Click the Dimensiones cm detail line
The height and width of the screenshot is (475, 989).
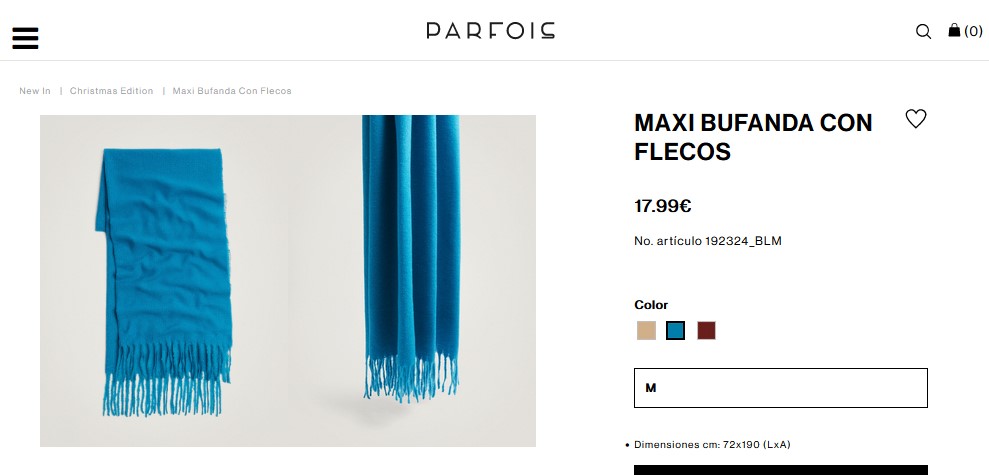[712, 445]
